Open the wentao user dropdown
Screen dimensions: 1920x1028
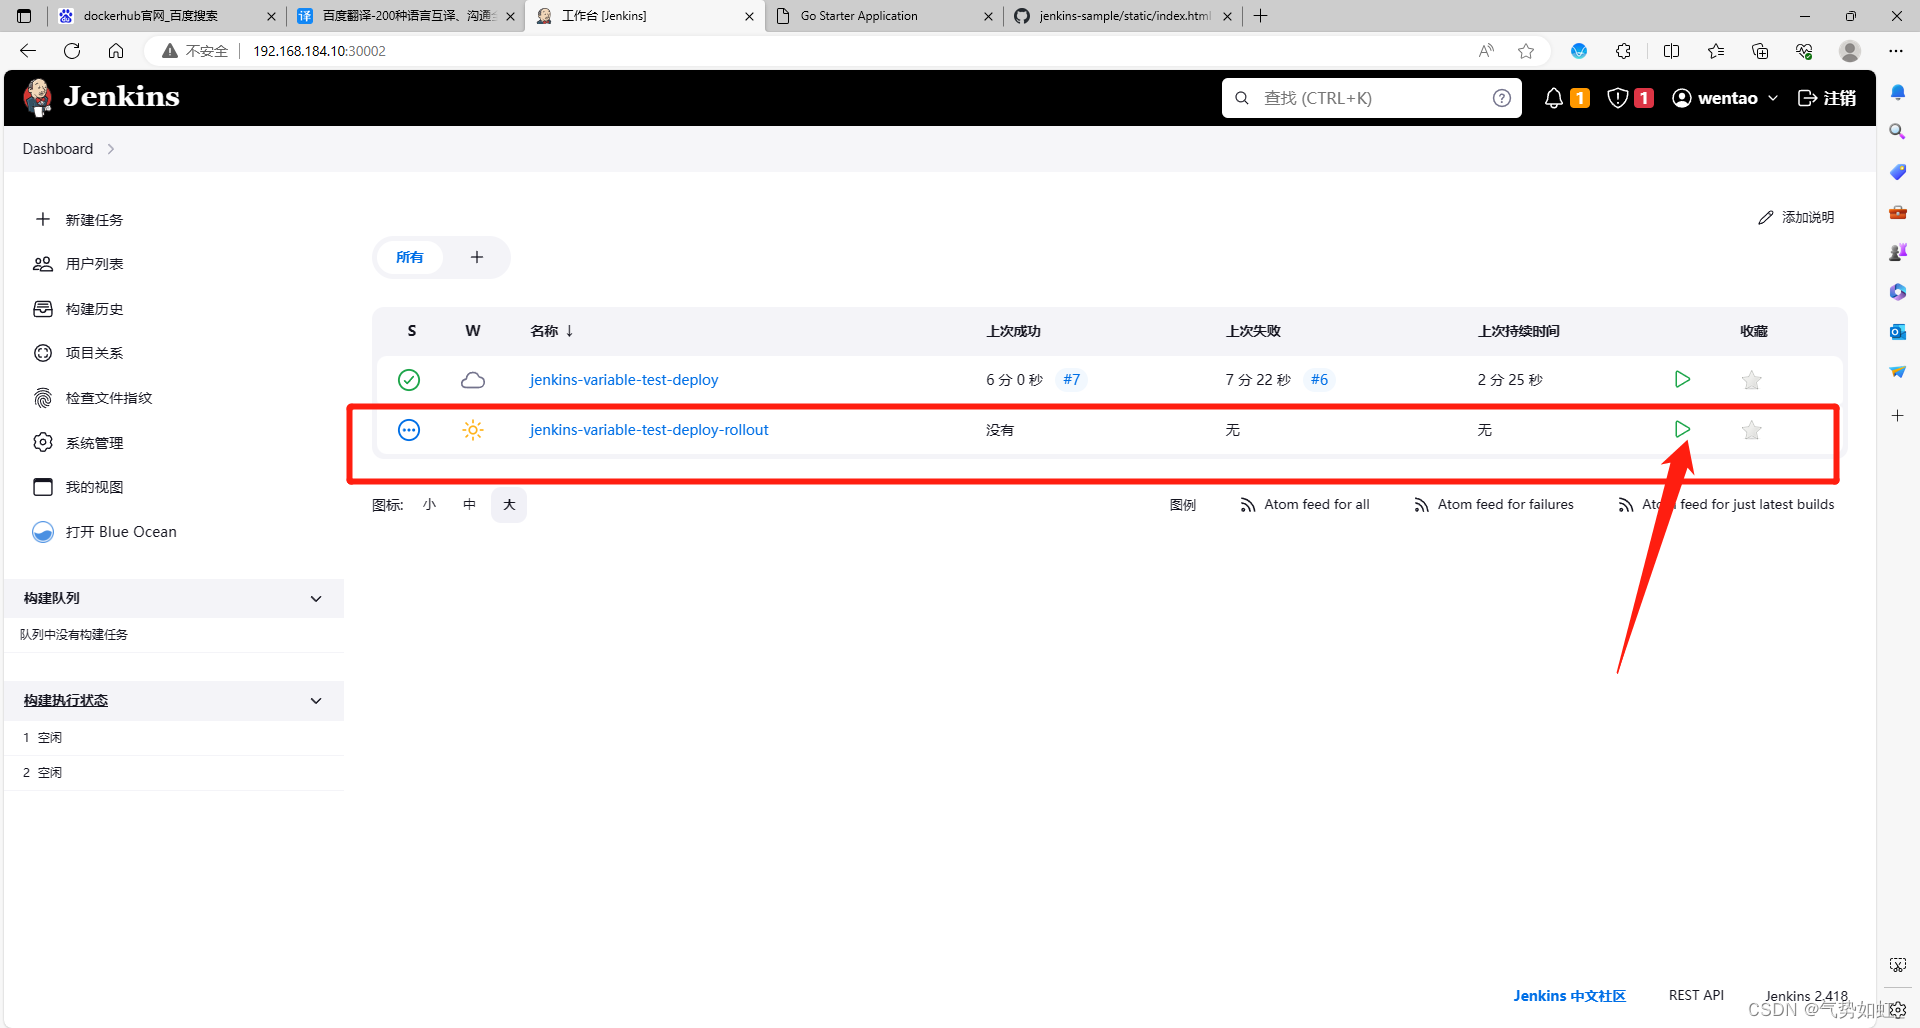coord(1725,98)
